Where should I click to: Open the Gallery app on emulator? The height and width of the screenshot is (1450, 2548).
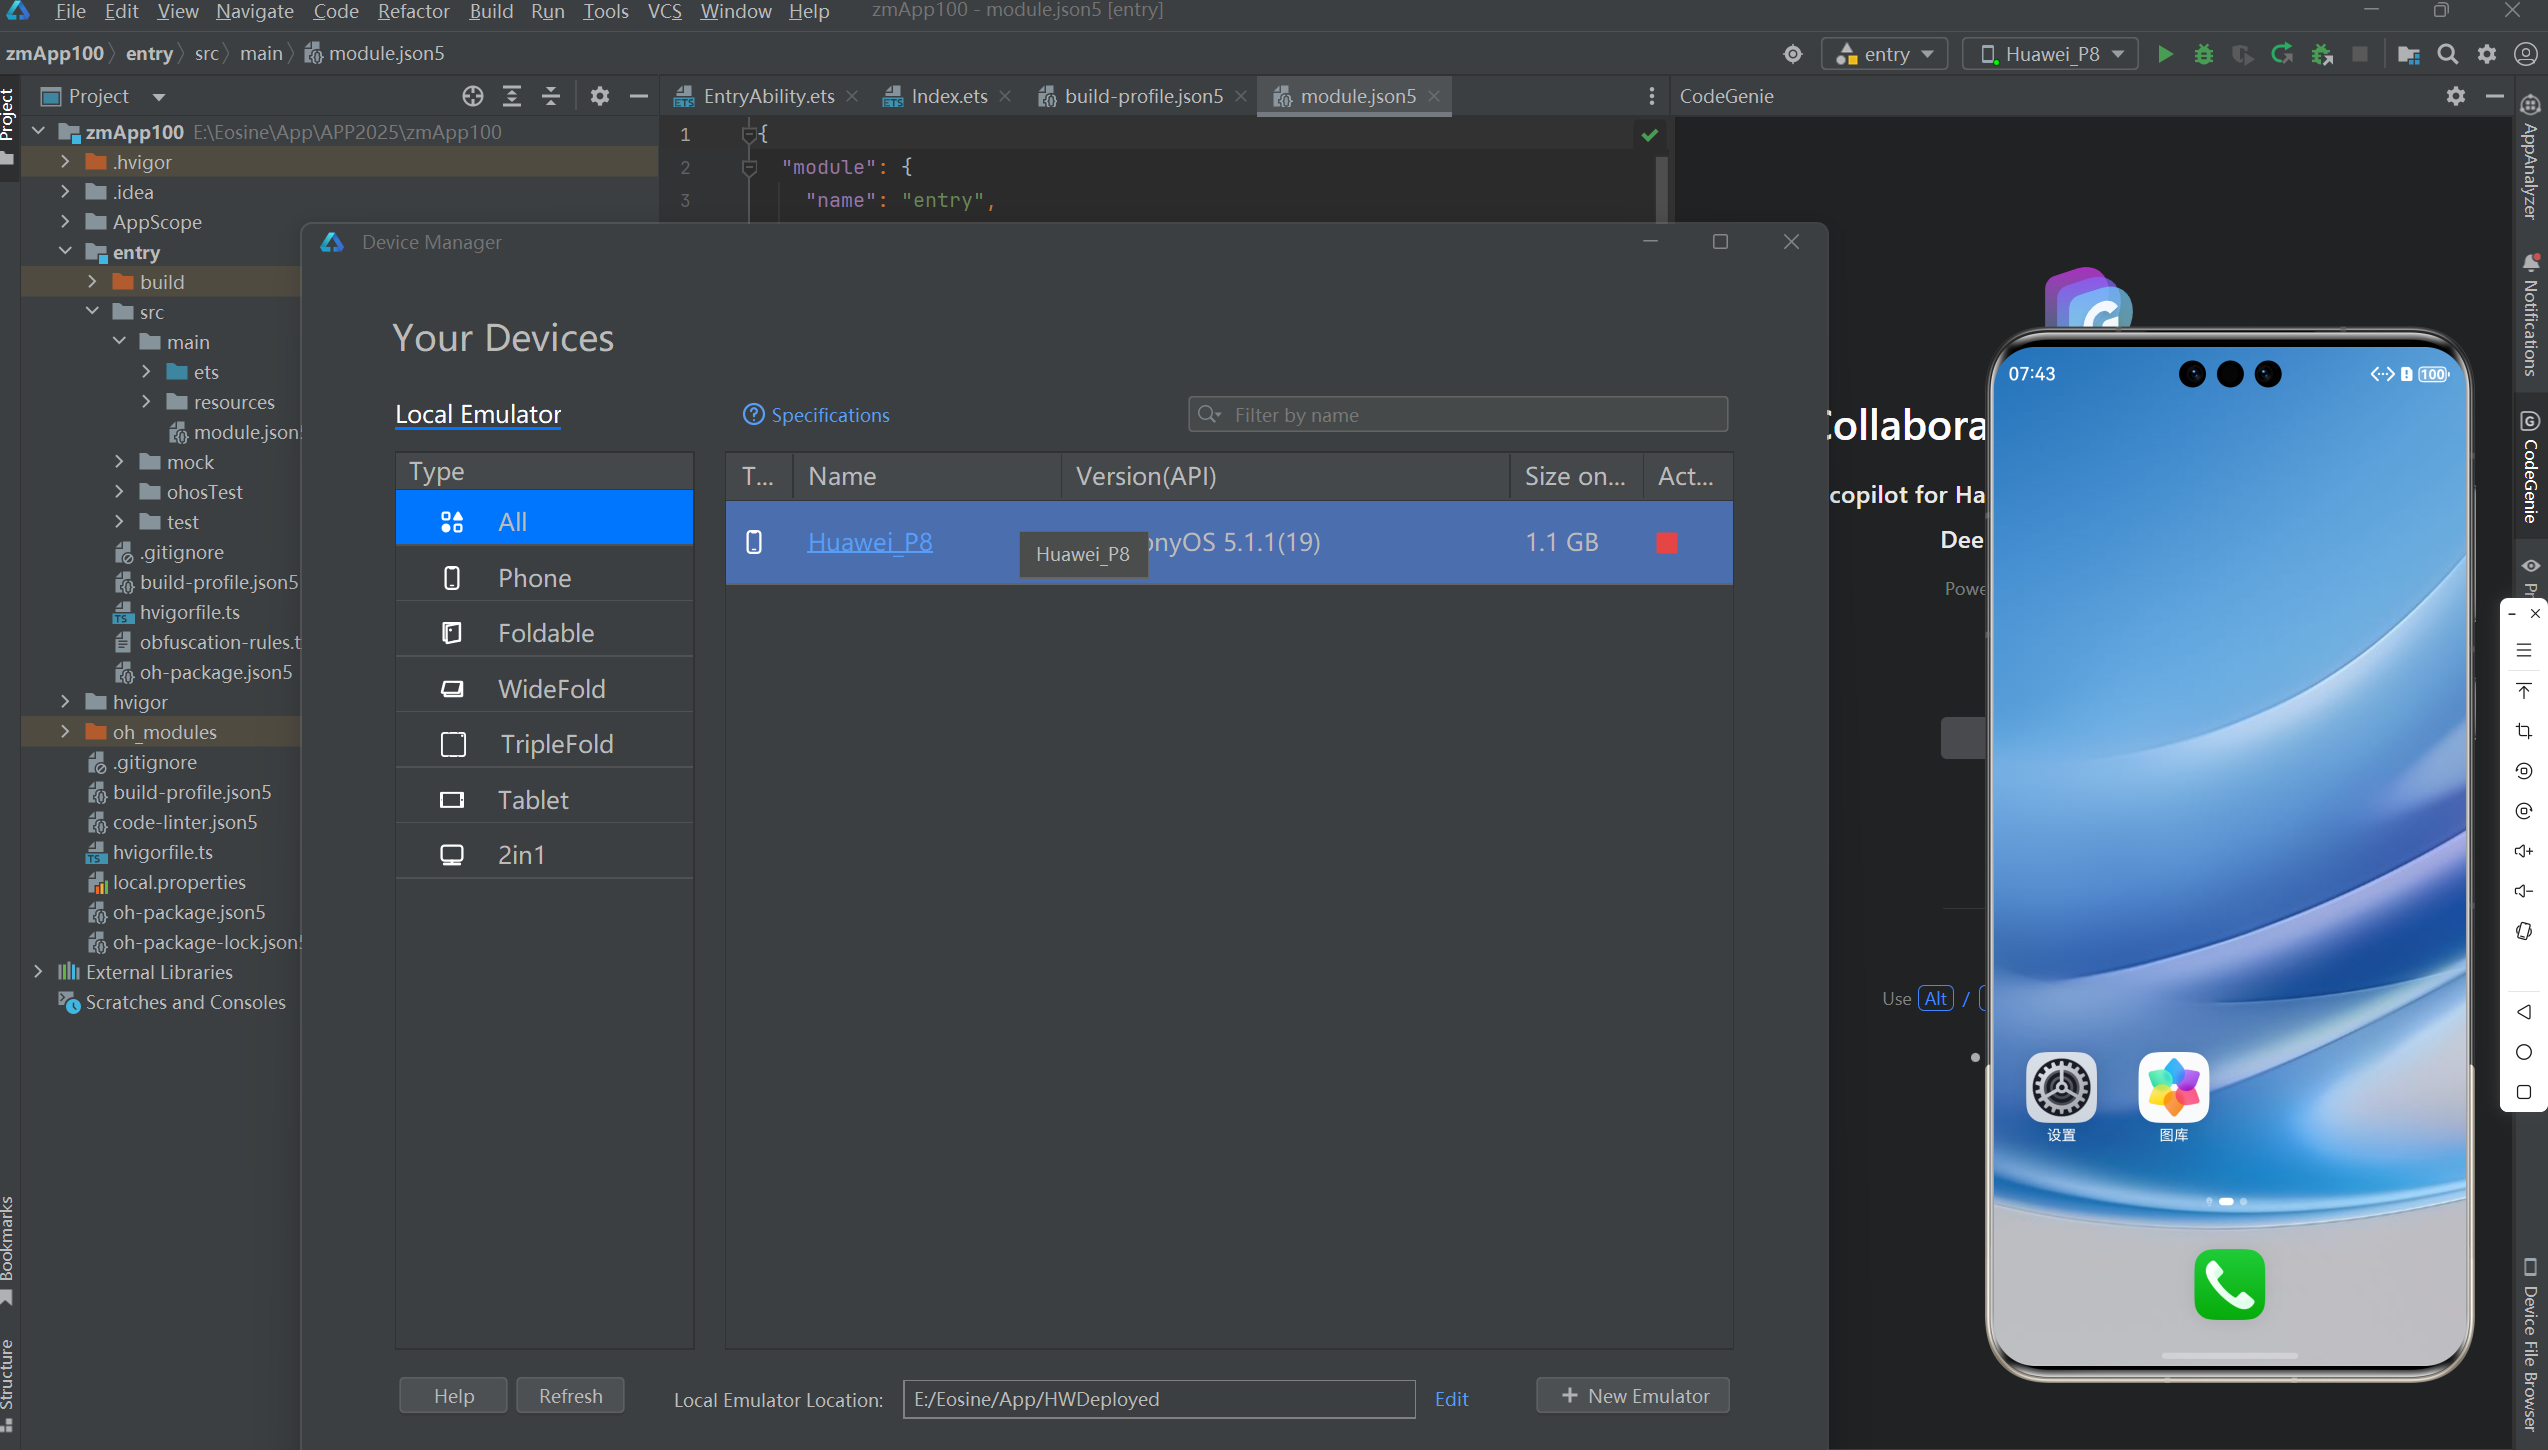2173,1087
